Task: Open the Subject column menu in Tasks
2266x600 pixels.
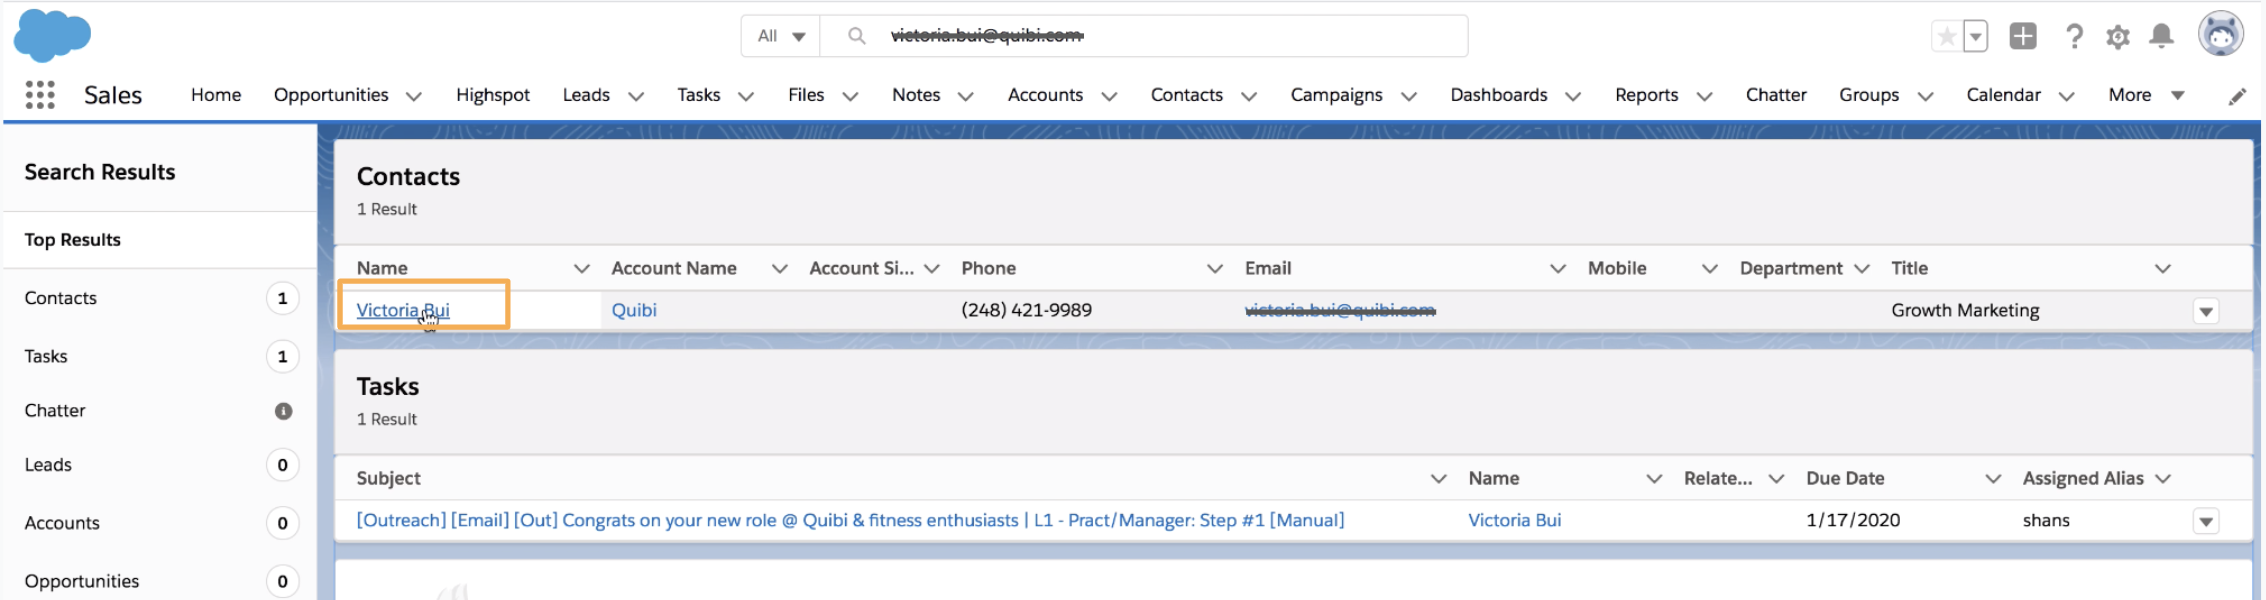Action: (x=1439, y=479)
